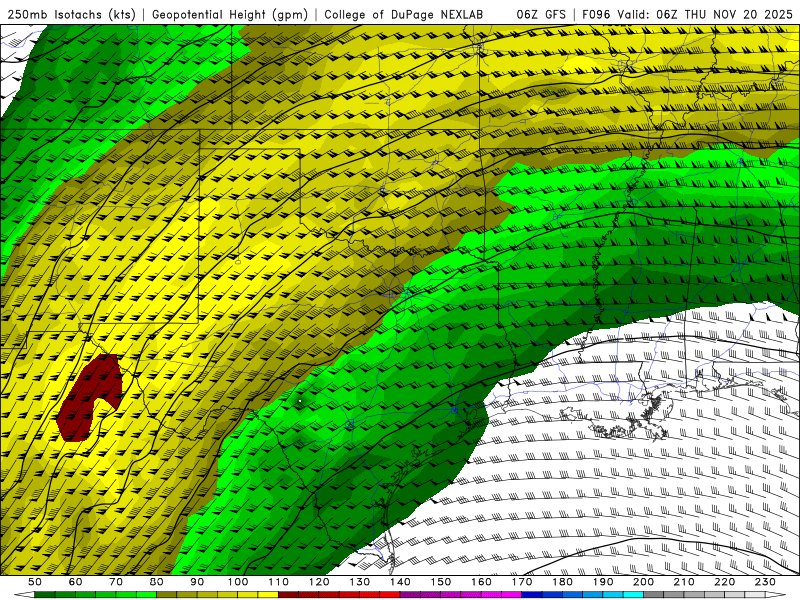This screenshot has width=800, height=600.
Task: Click the 90 label on the color scale
Action: click(x=197, y=582)
